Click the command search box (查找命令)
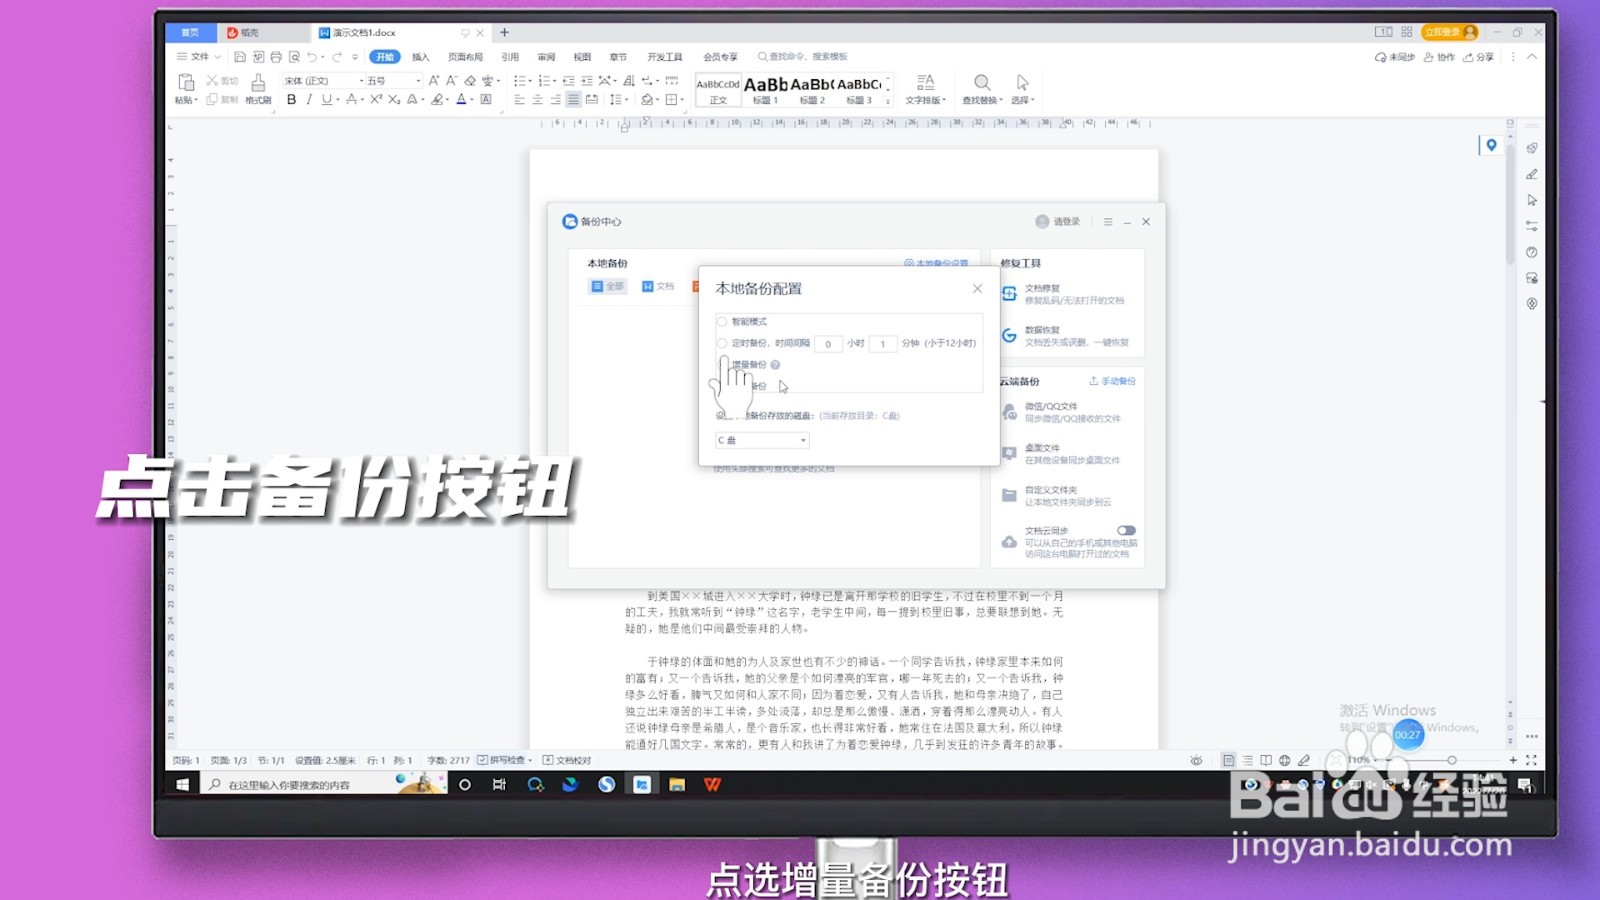This screenshot has height=900, width=1600. pos(803,57)
